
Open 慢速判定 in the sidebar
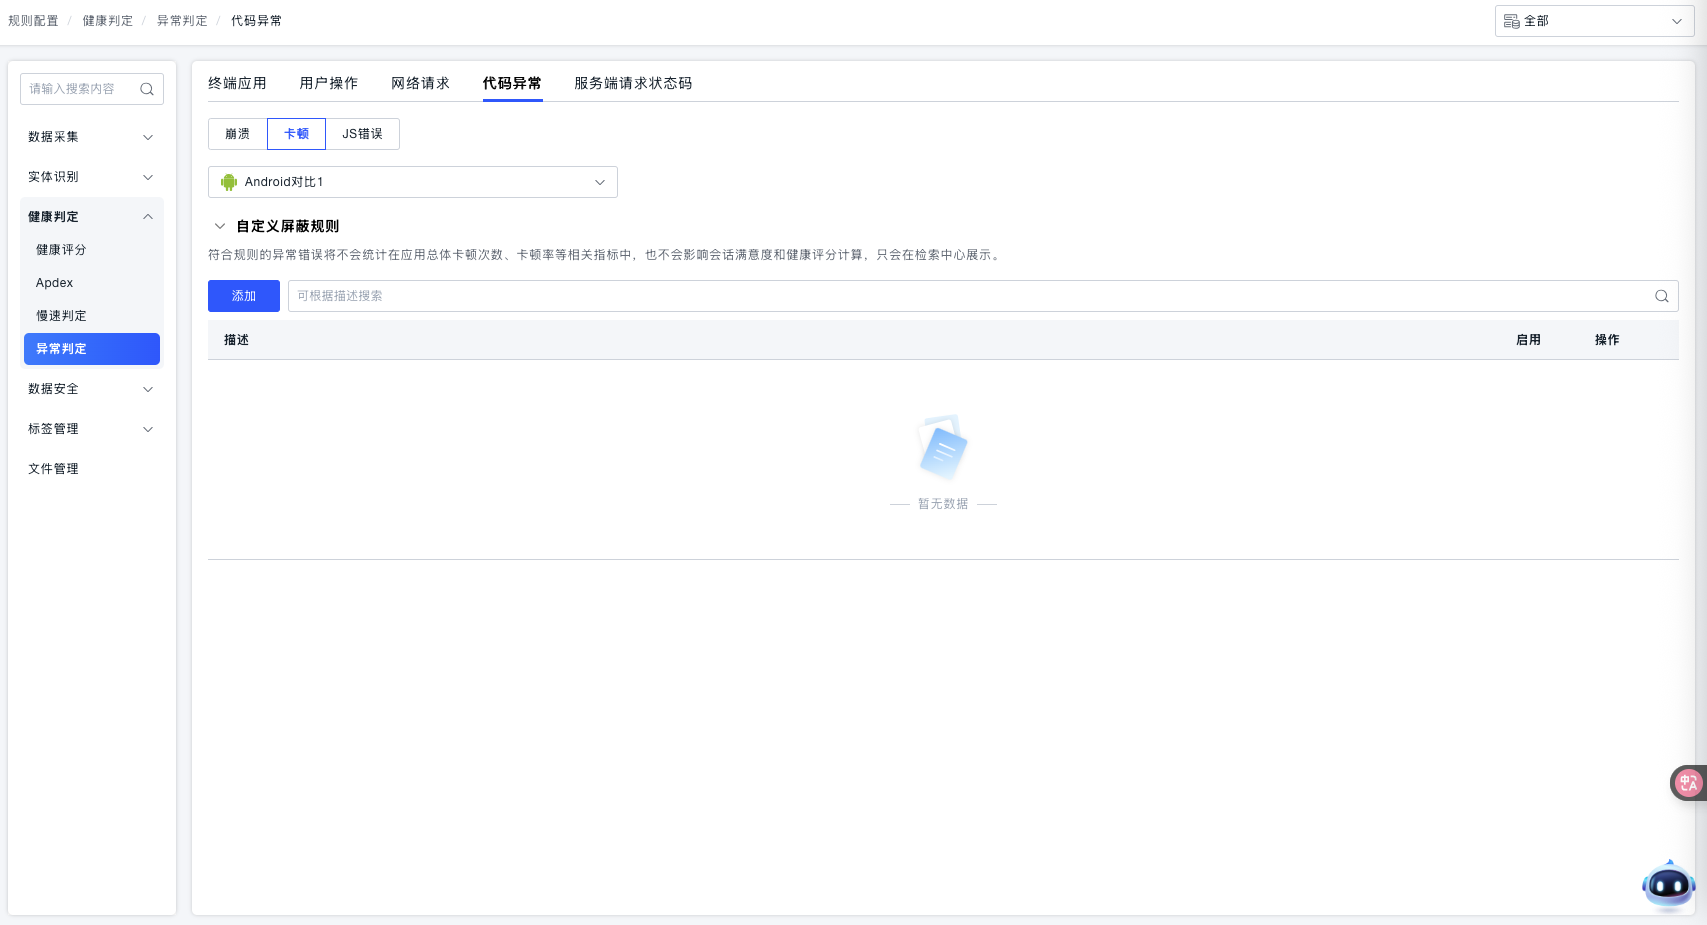pyautogui.click(x=62, y=316)
